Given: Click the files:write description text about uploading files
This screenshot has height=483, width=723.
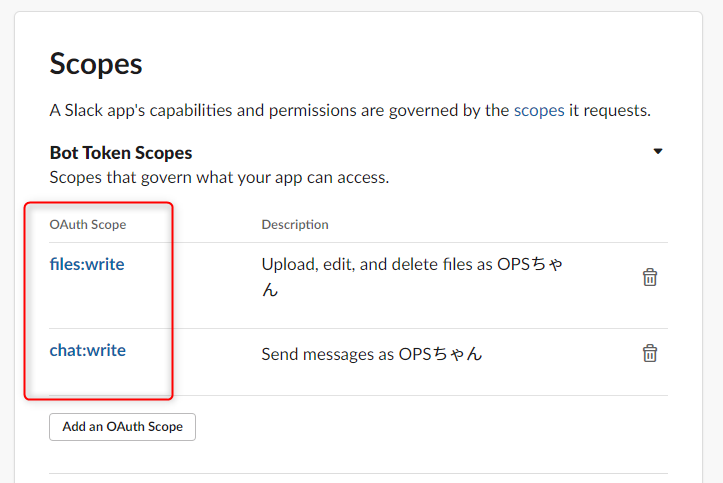Looking at the screenshot, I should pyautogui.click(x=412, y=277).
